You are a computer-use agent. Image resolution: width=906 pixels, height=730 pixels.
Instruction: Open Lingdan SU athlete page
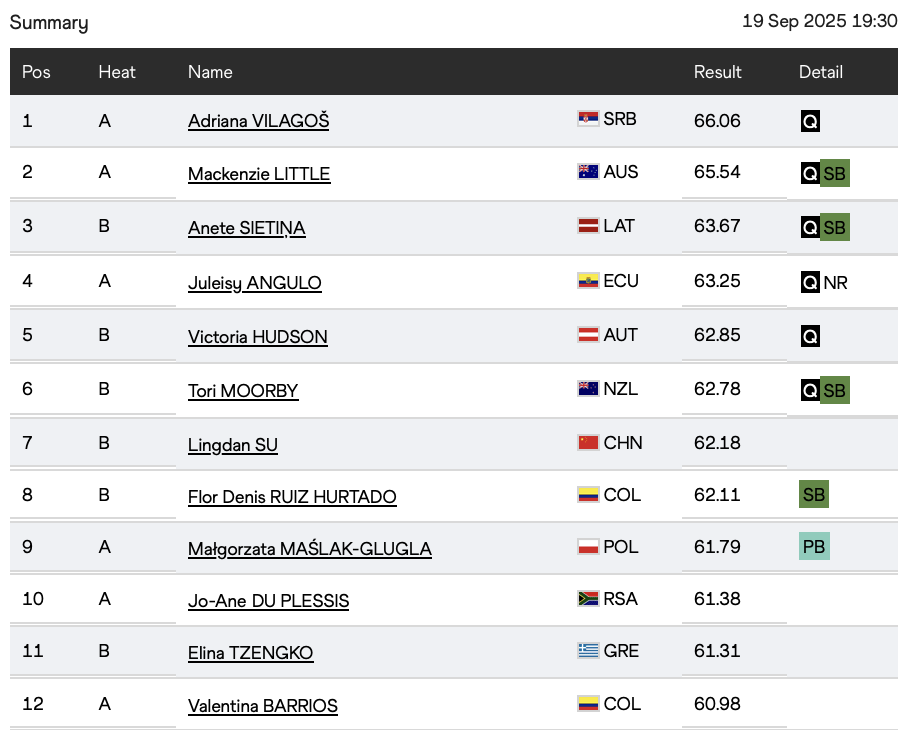pyautogui.click(x=233, y=445)
